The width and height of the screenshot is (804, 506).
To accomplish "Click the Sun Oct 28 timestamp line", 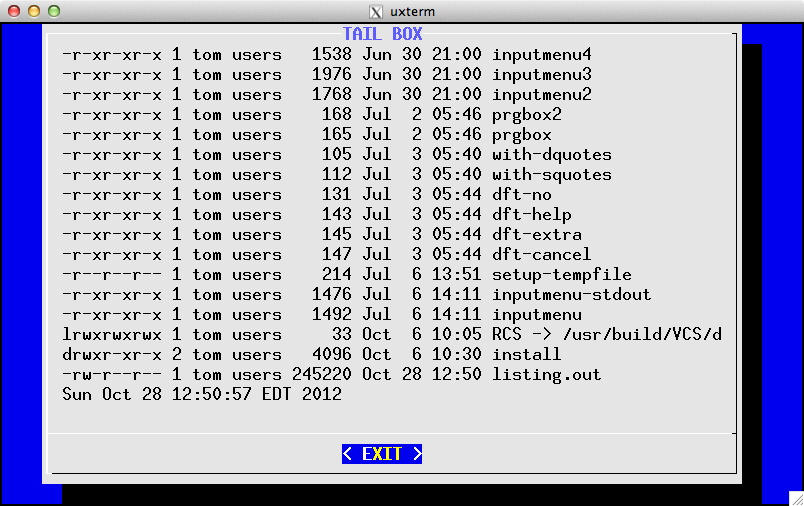I will (201, 394).
